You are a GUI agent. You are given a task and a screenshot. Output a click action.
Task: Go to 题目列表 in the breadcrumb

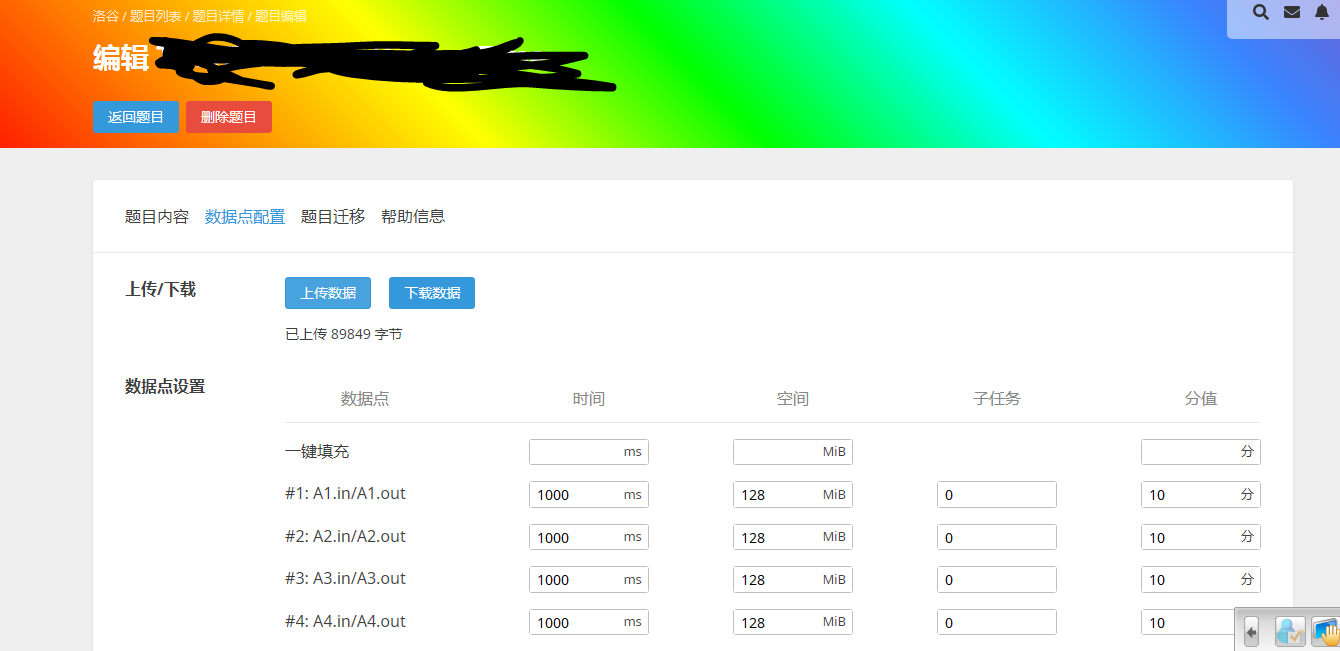157,16
